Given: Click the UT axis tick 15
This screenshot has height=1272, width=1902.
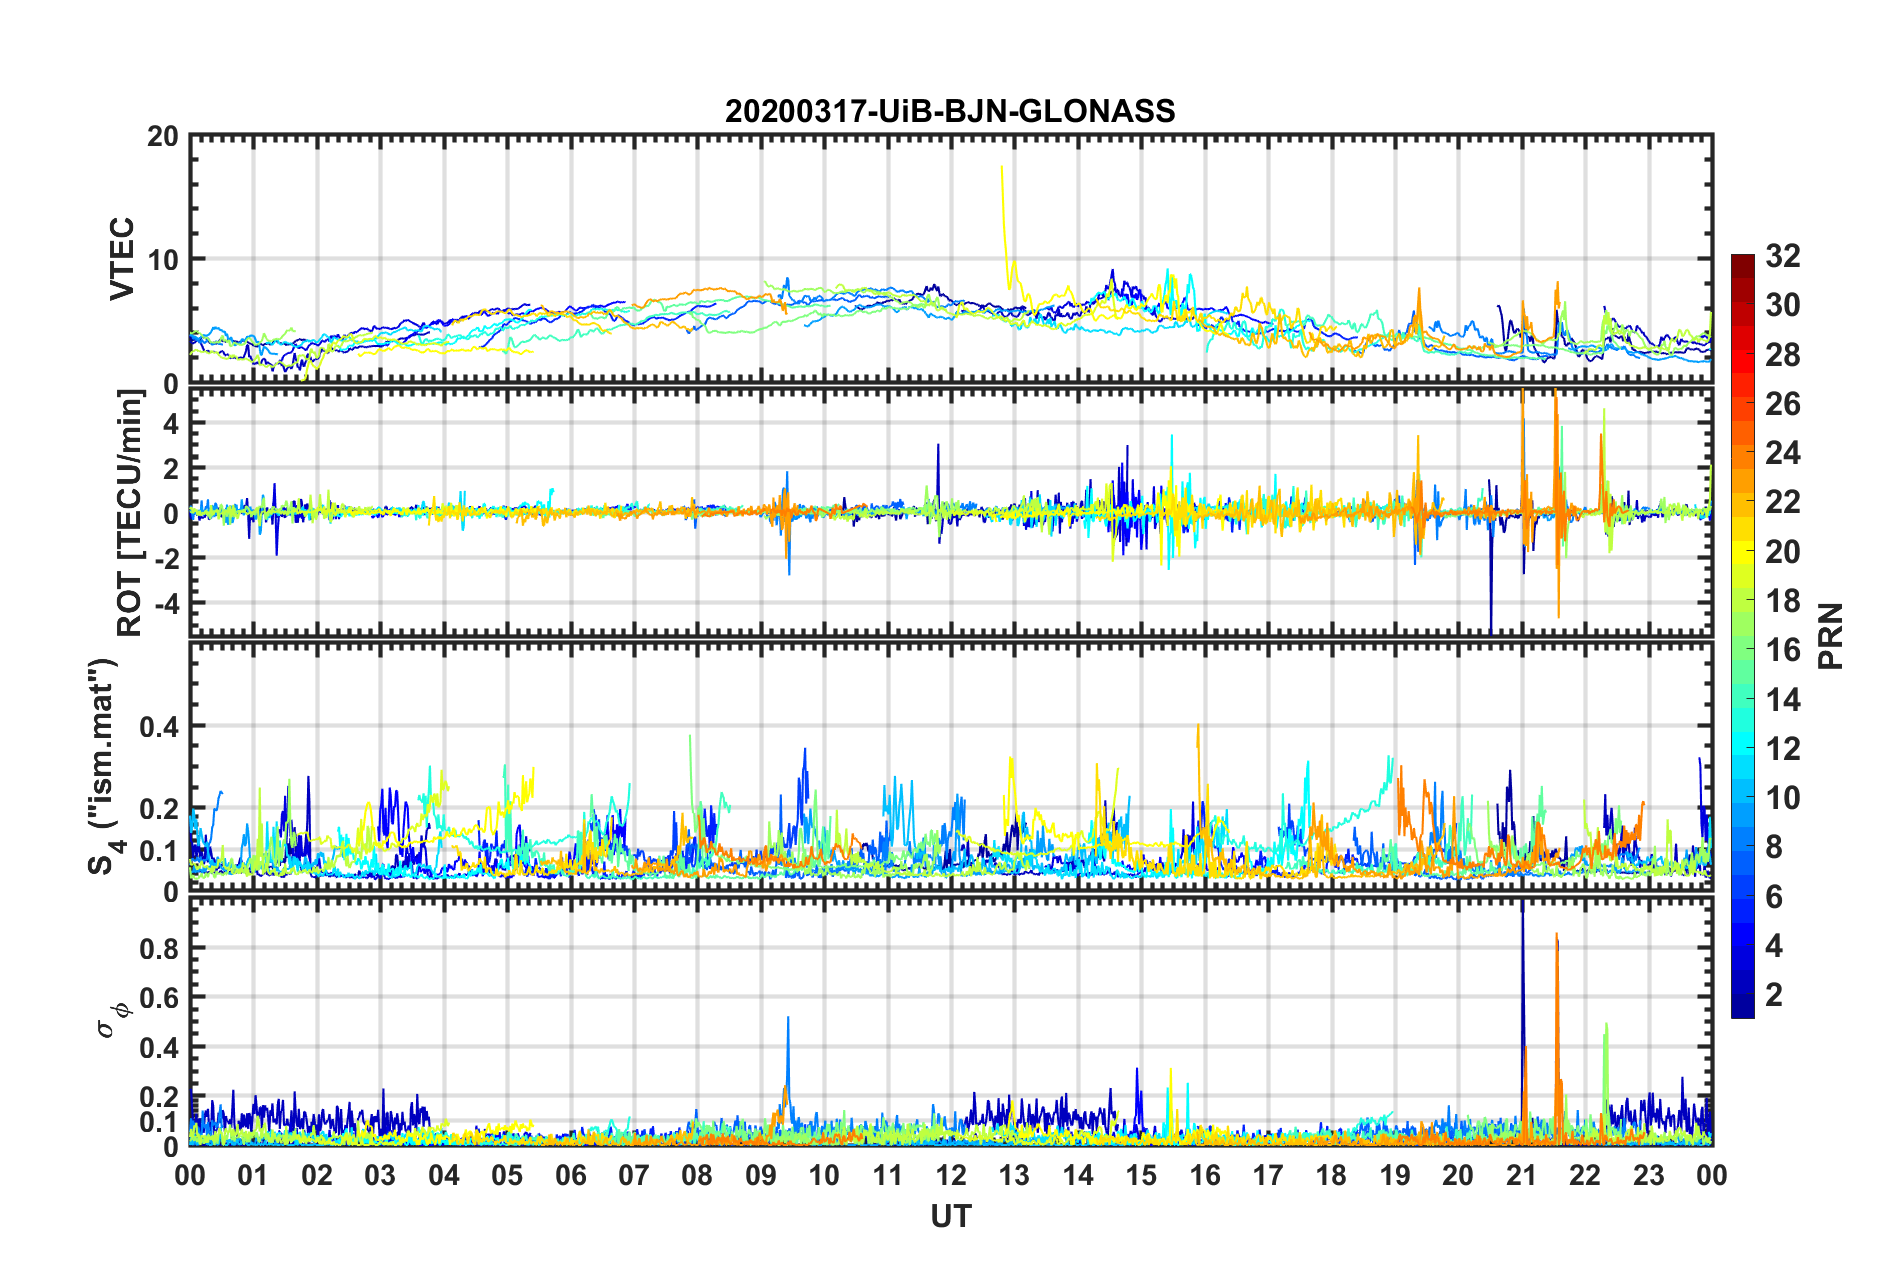Looking at the screenshot, I should [1141, 1175].
